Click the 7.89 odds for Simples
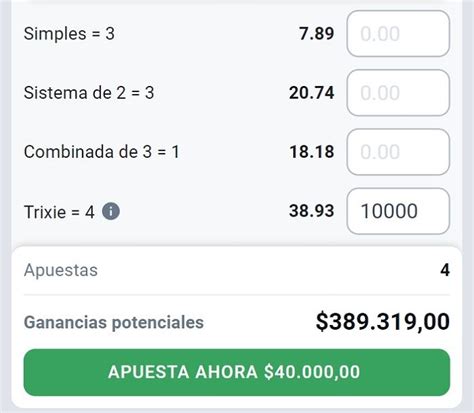The height and width of the screenshot is (413, 474). coord(316,34)
